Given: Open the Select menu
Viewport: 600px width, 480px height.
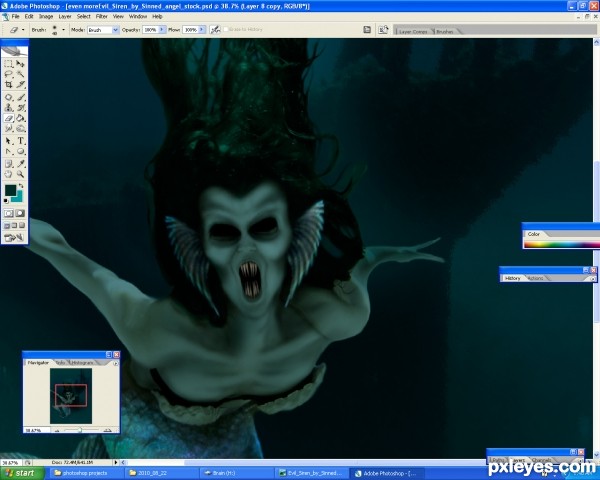Looking at the screenshot, I should pyautogui.click(x=83, y=16).
